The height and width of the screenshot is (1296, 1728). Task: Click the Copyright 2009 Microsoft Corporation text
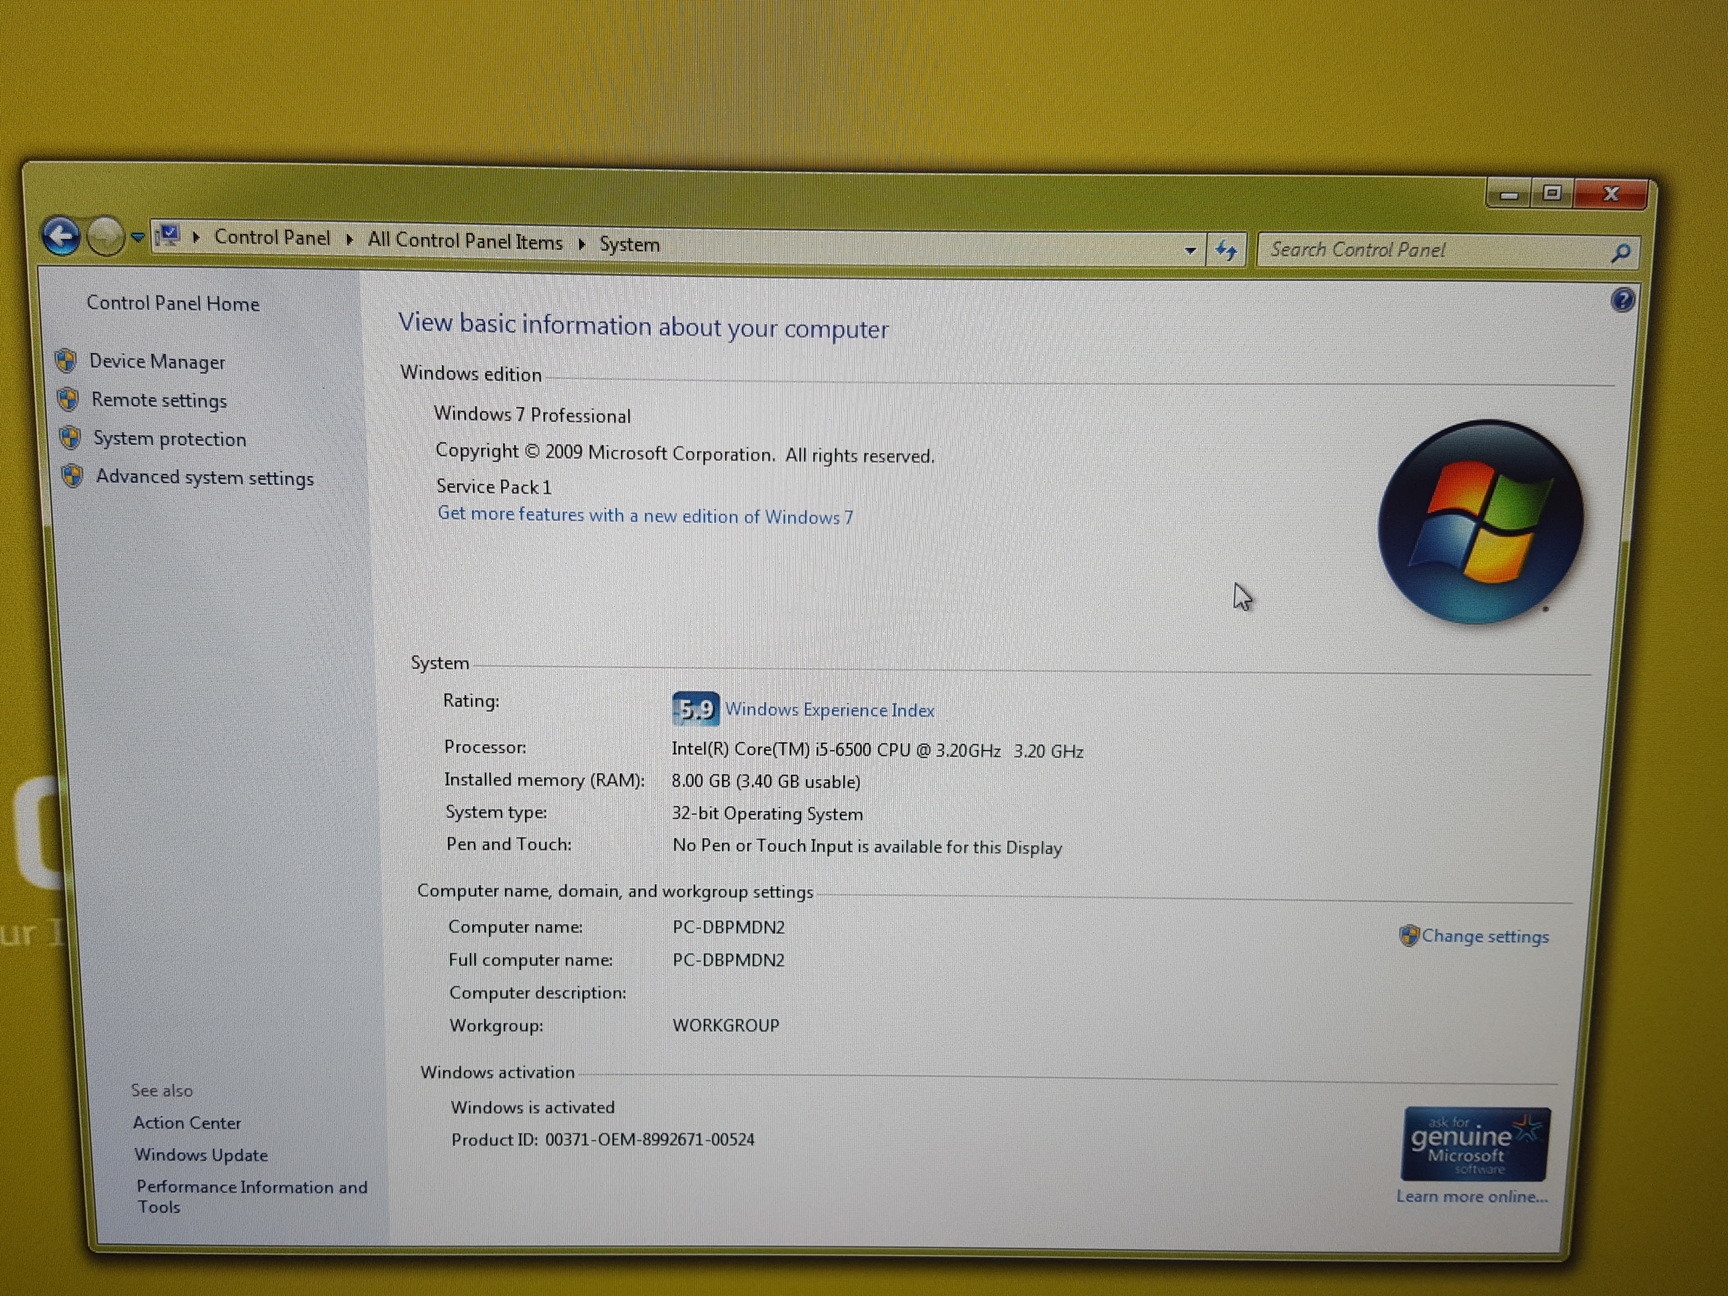(685, 453)
